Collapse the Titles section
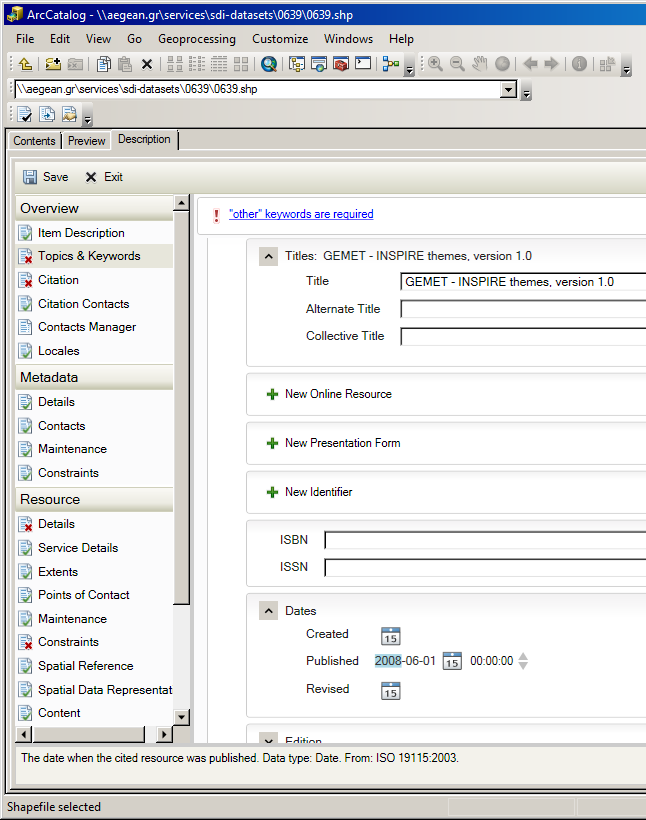646x820 pixels. pos(268,256)
